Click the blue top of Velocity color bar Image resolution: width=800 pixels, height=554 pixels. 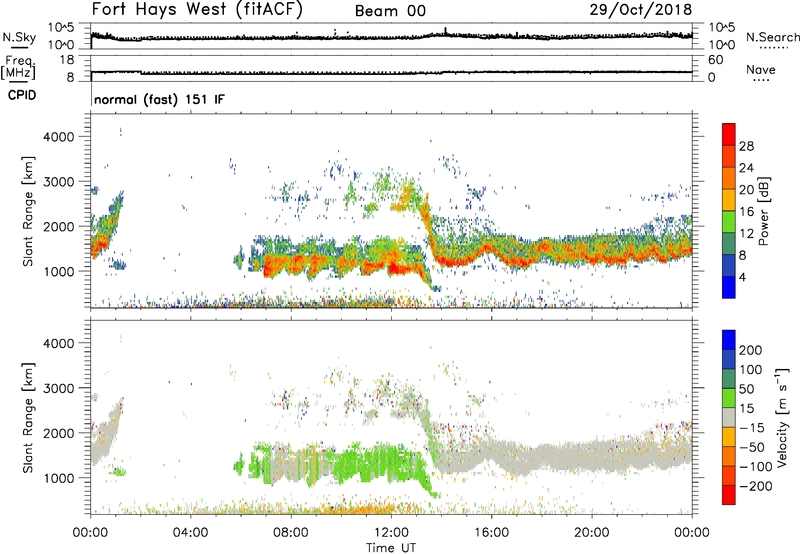coord(729,340)
